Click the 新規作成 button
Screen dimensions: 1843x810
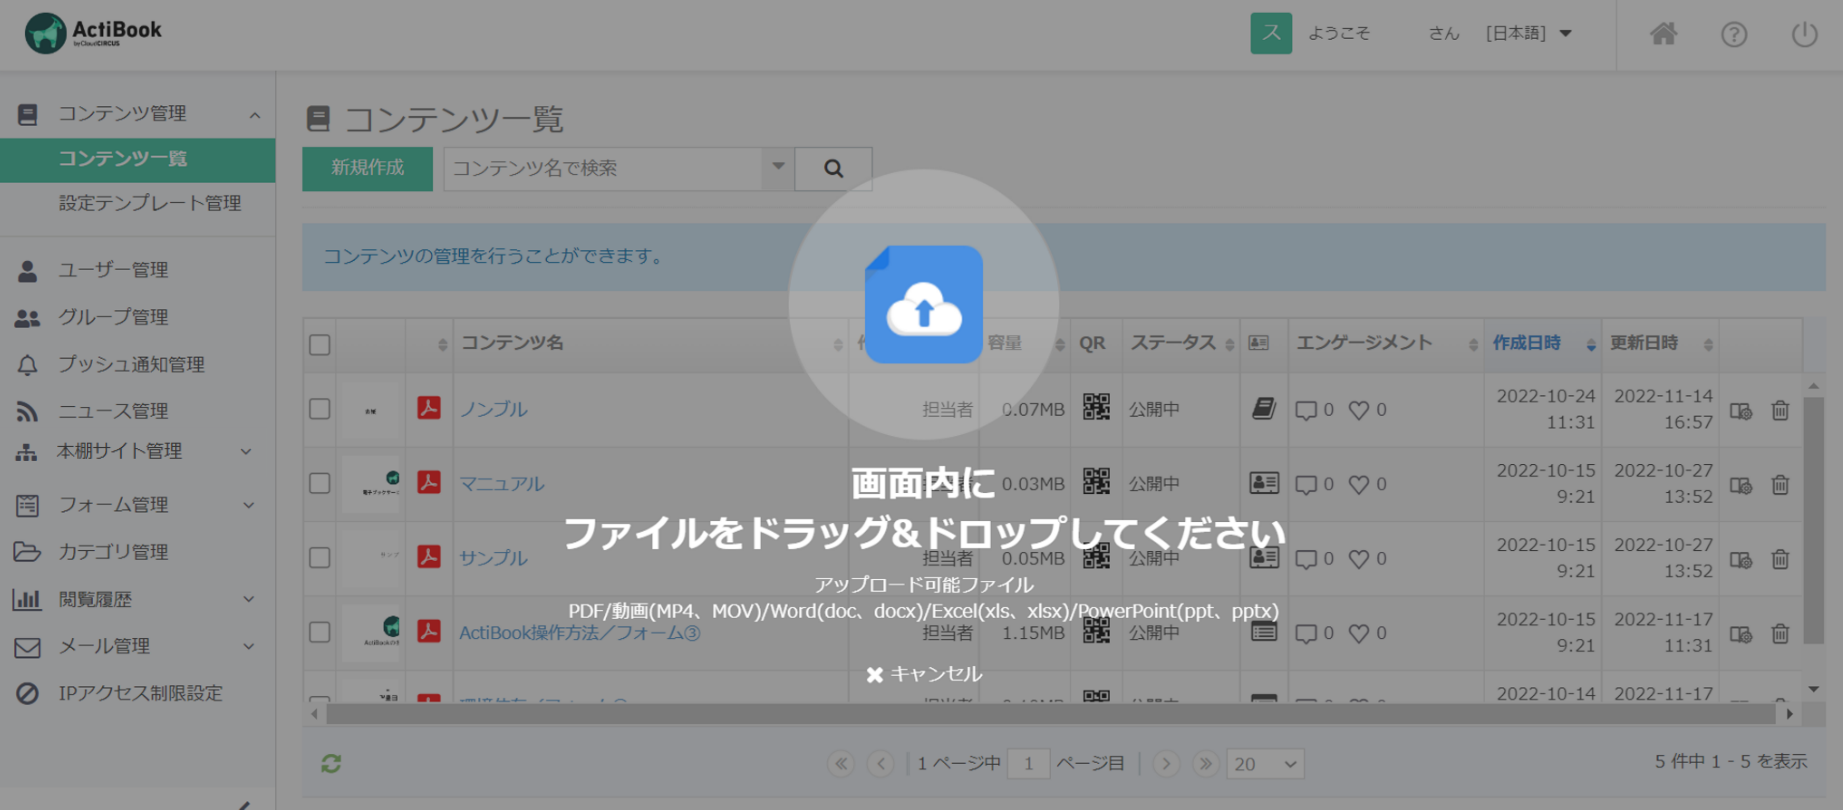coord(368,168)
